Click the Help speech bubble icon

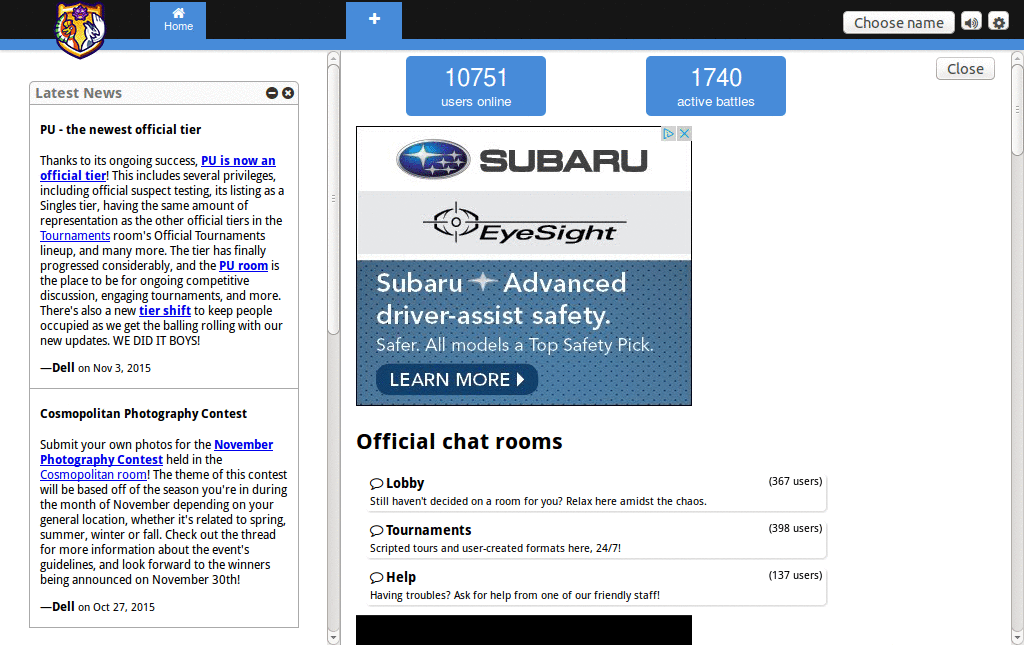click(376, 578)
